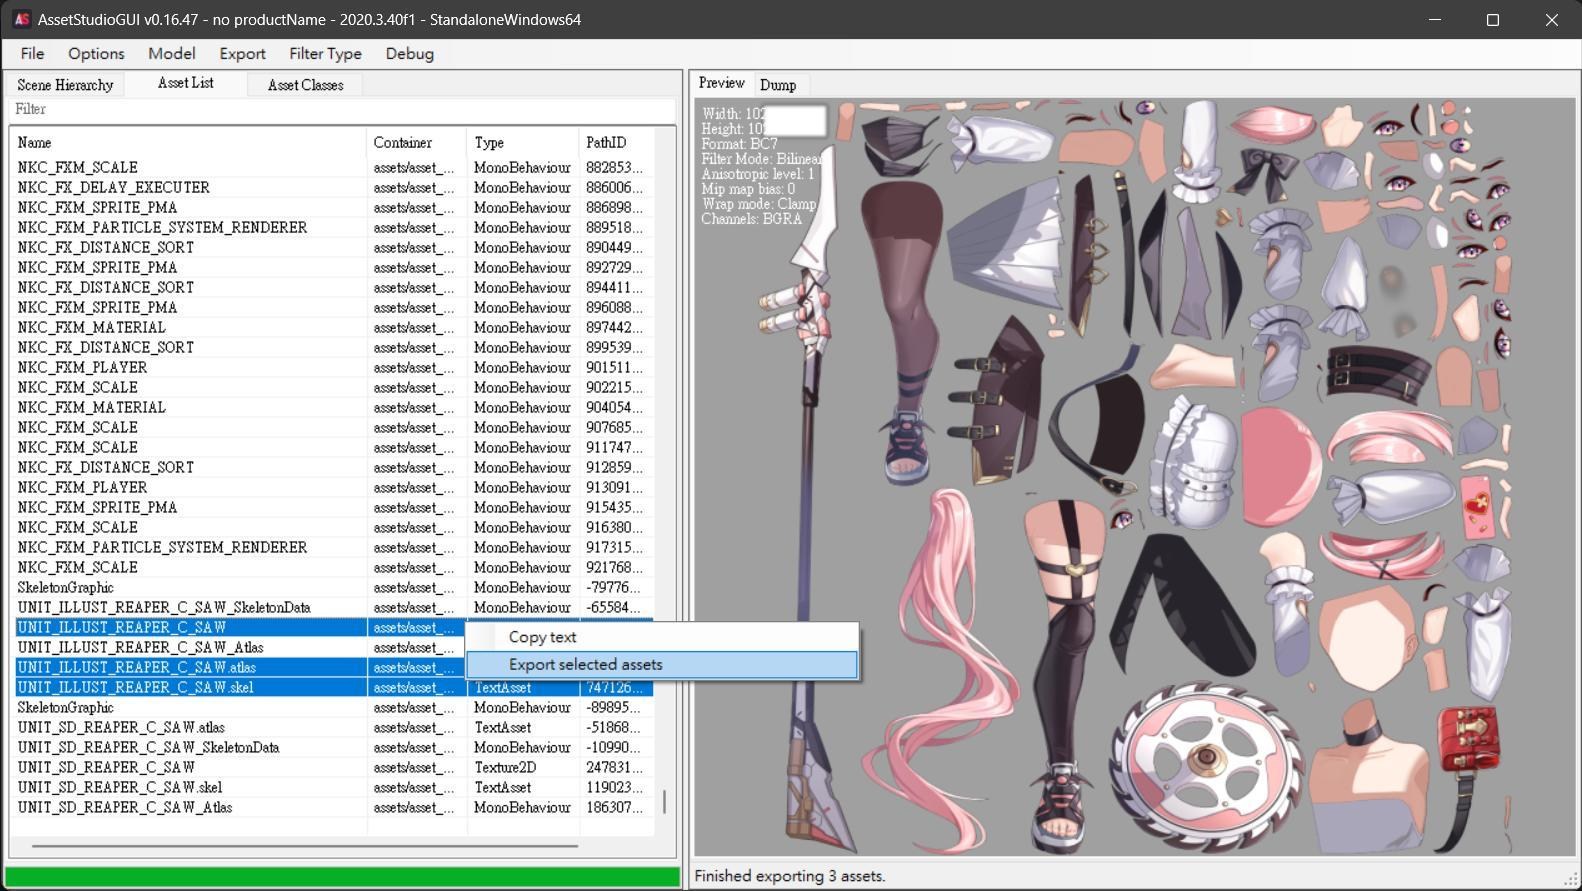Select Copy text in the context menu
This screenshot has width=1582, height=891.
[542, 637]
